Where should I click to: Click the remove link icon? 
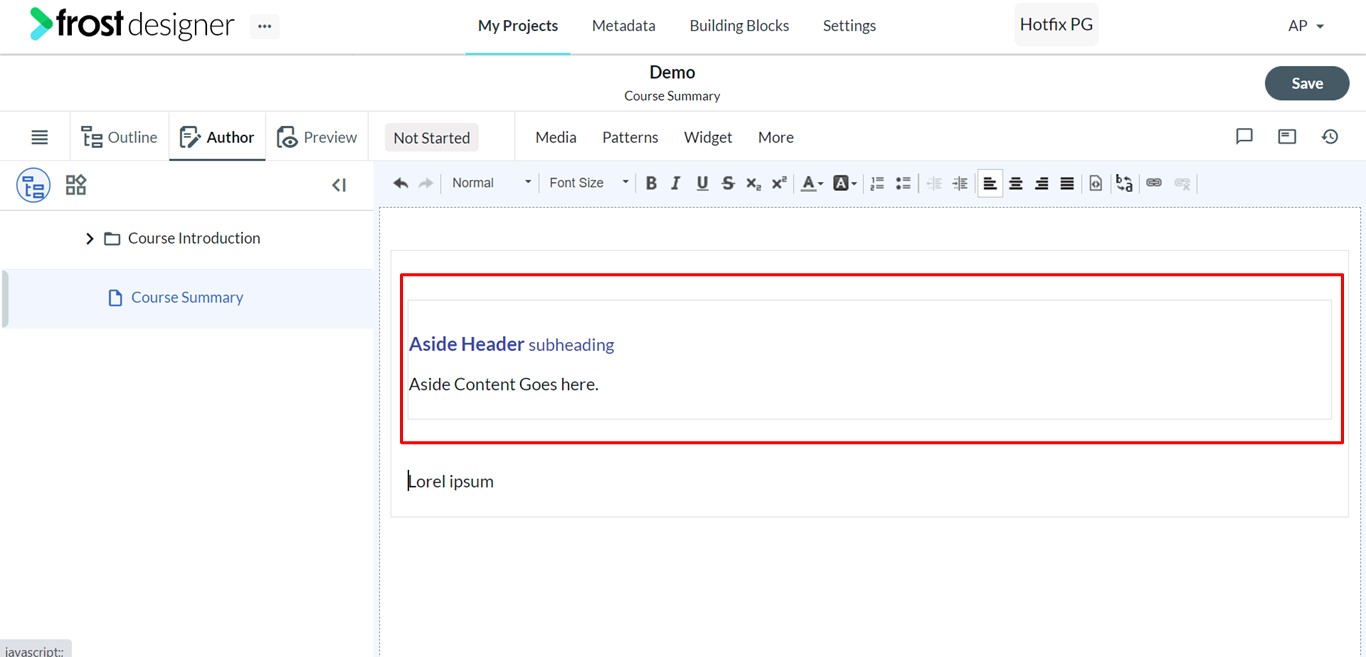[x=1183, y=183]
